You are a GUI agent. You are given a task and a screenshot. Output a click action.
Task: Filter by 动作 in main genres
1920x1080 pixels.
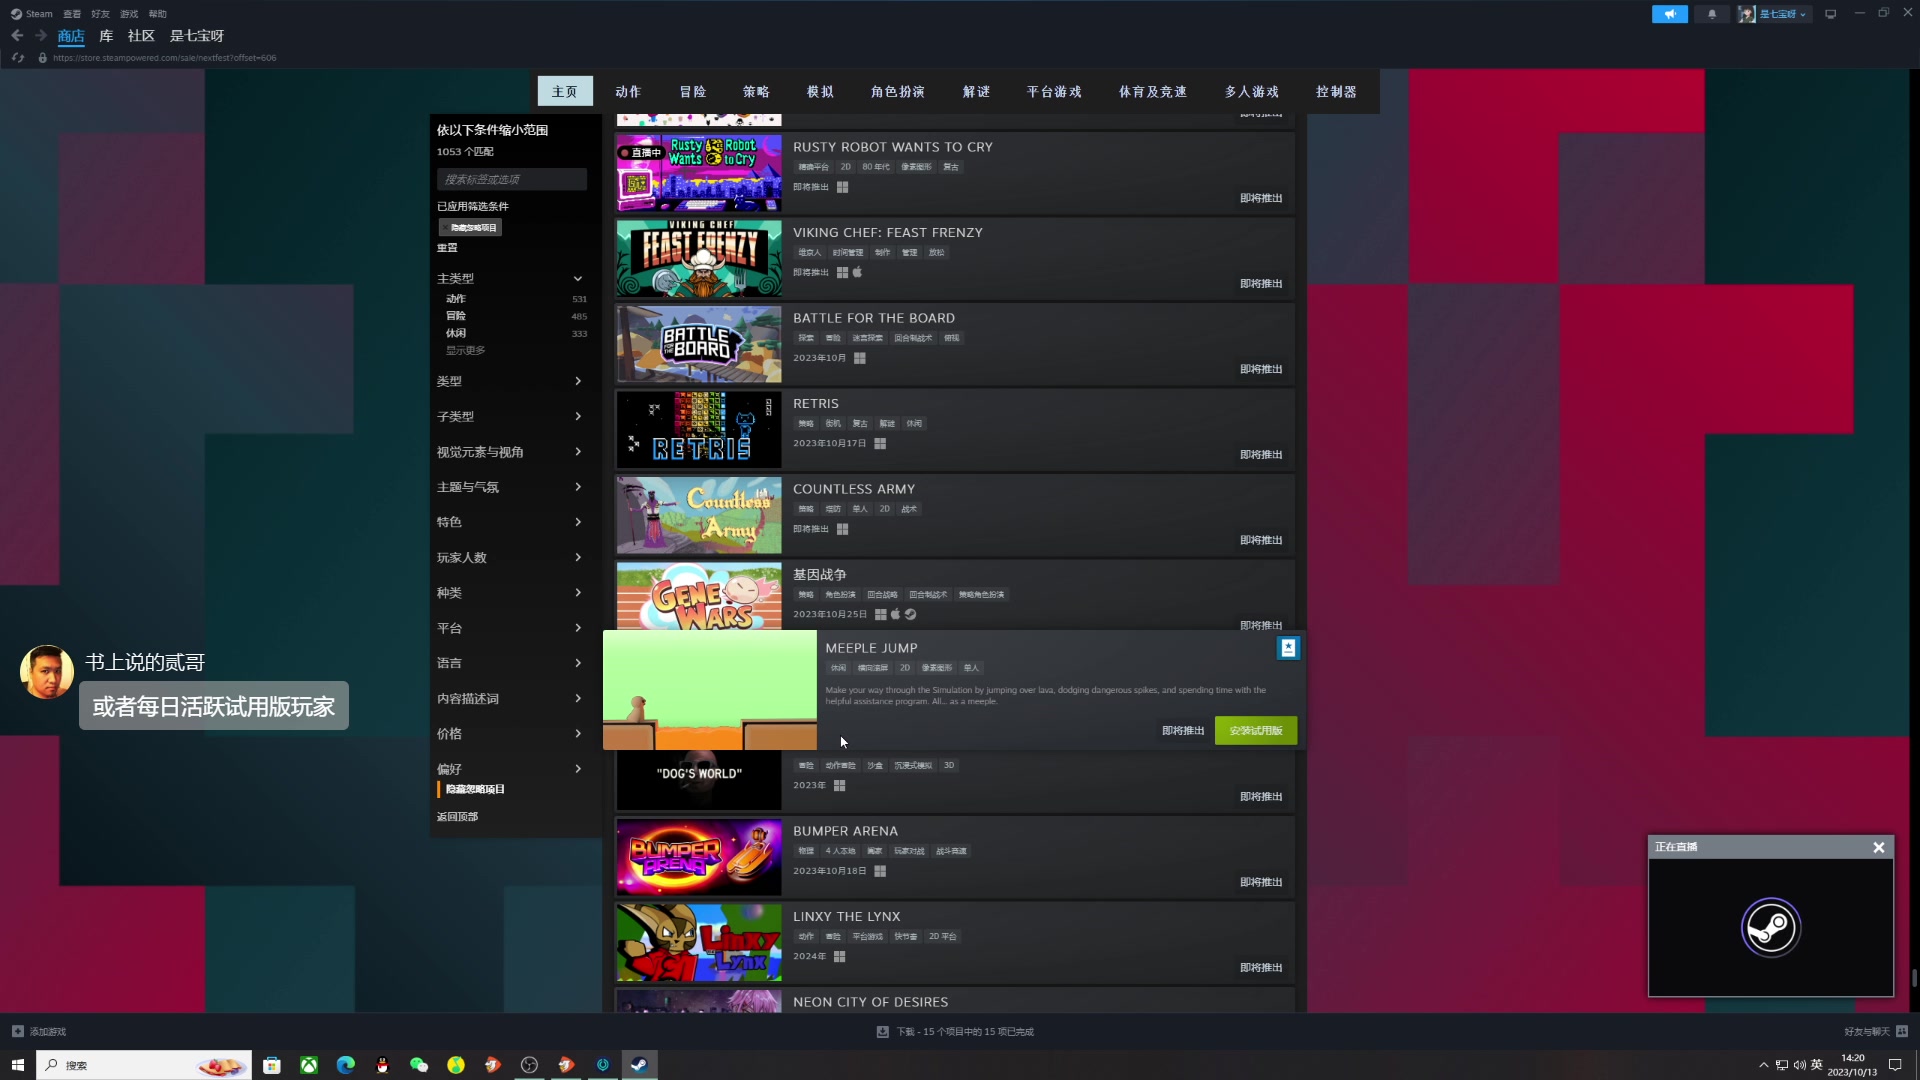(456, 299)
